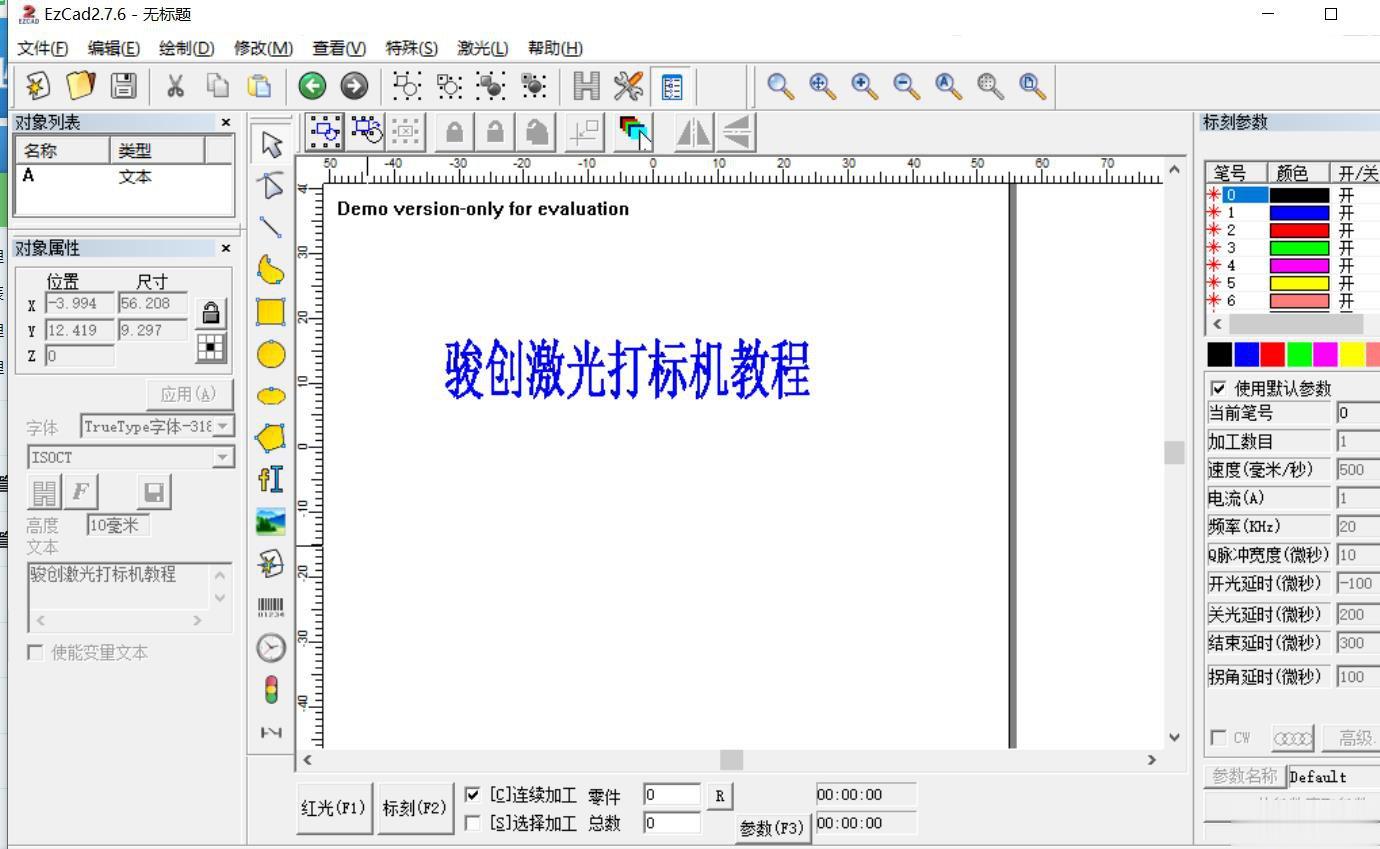The height and width of the screenshot is (849, 1380).
Task: Toggle pen 3 on/off state
Action: 1346,248
